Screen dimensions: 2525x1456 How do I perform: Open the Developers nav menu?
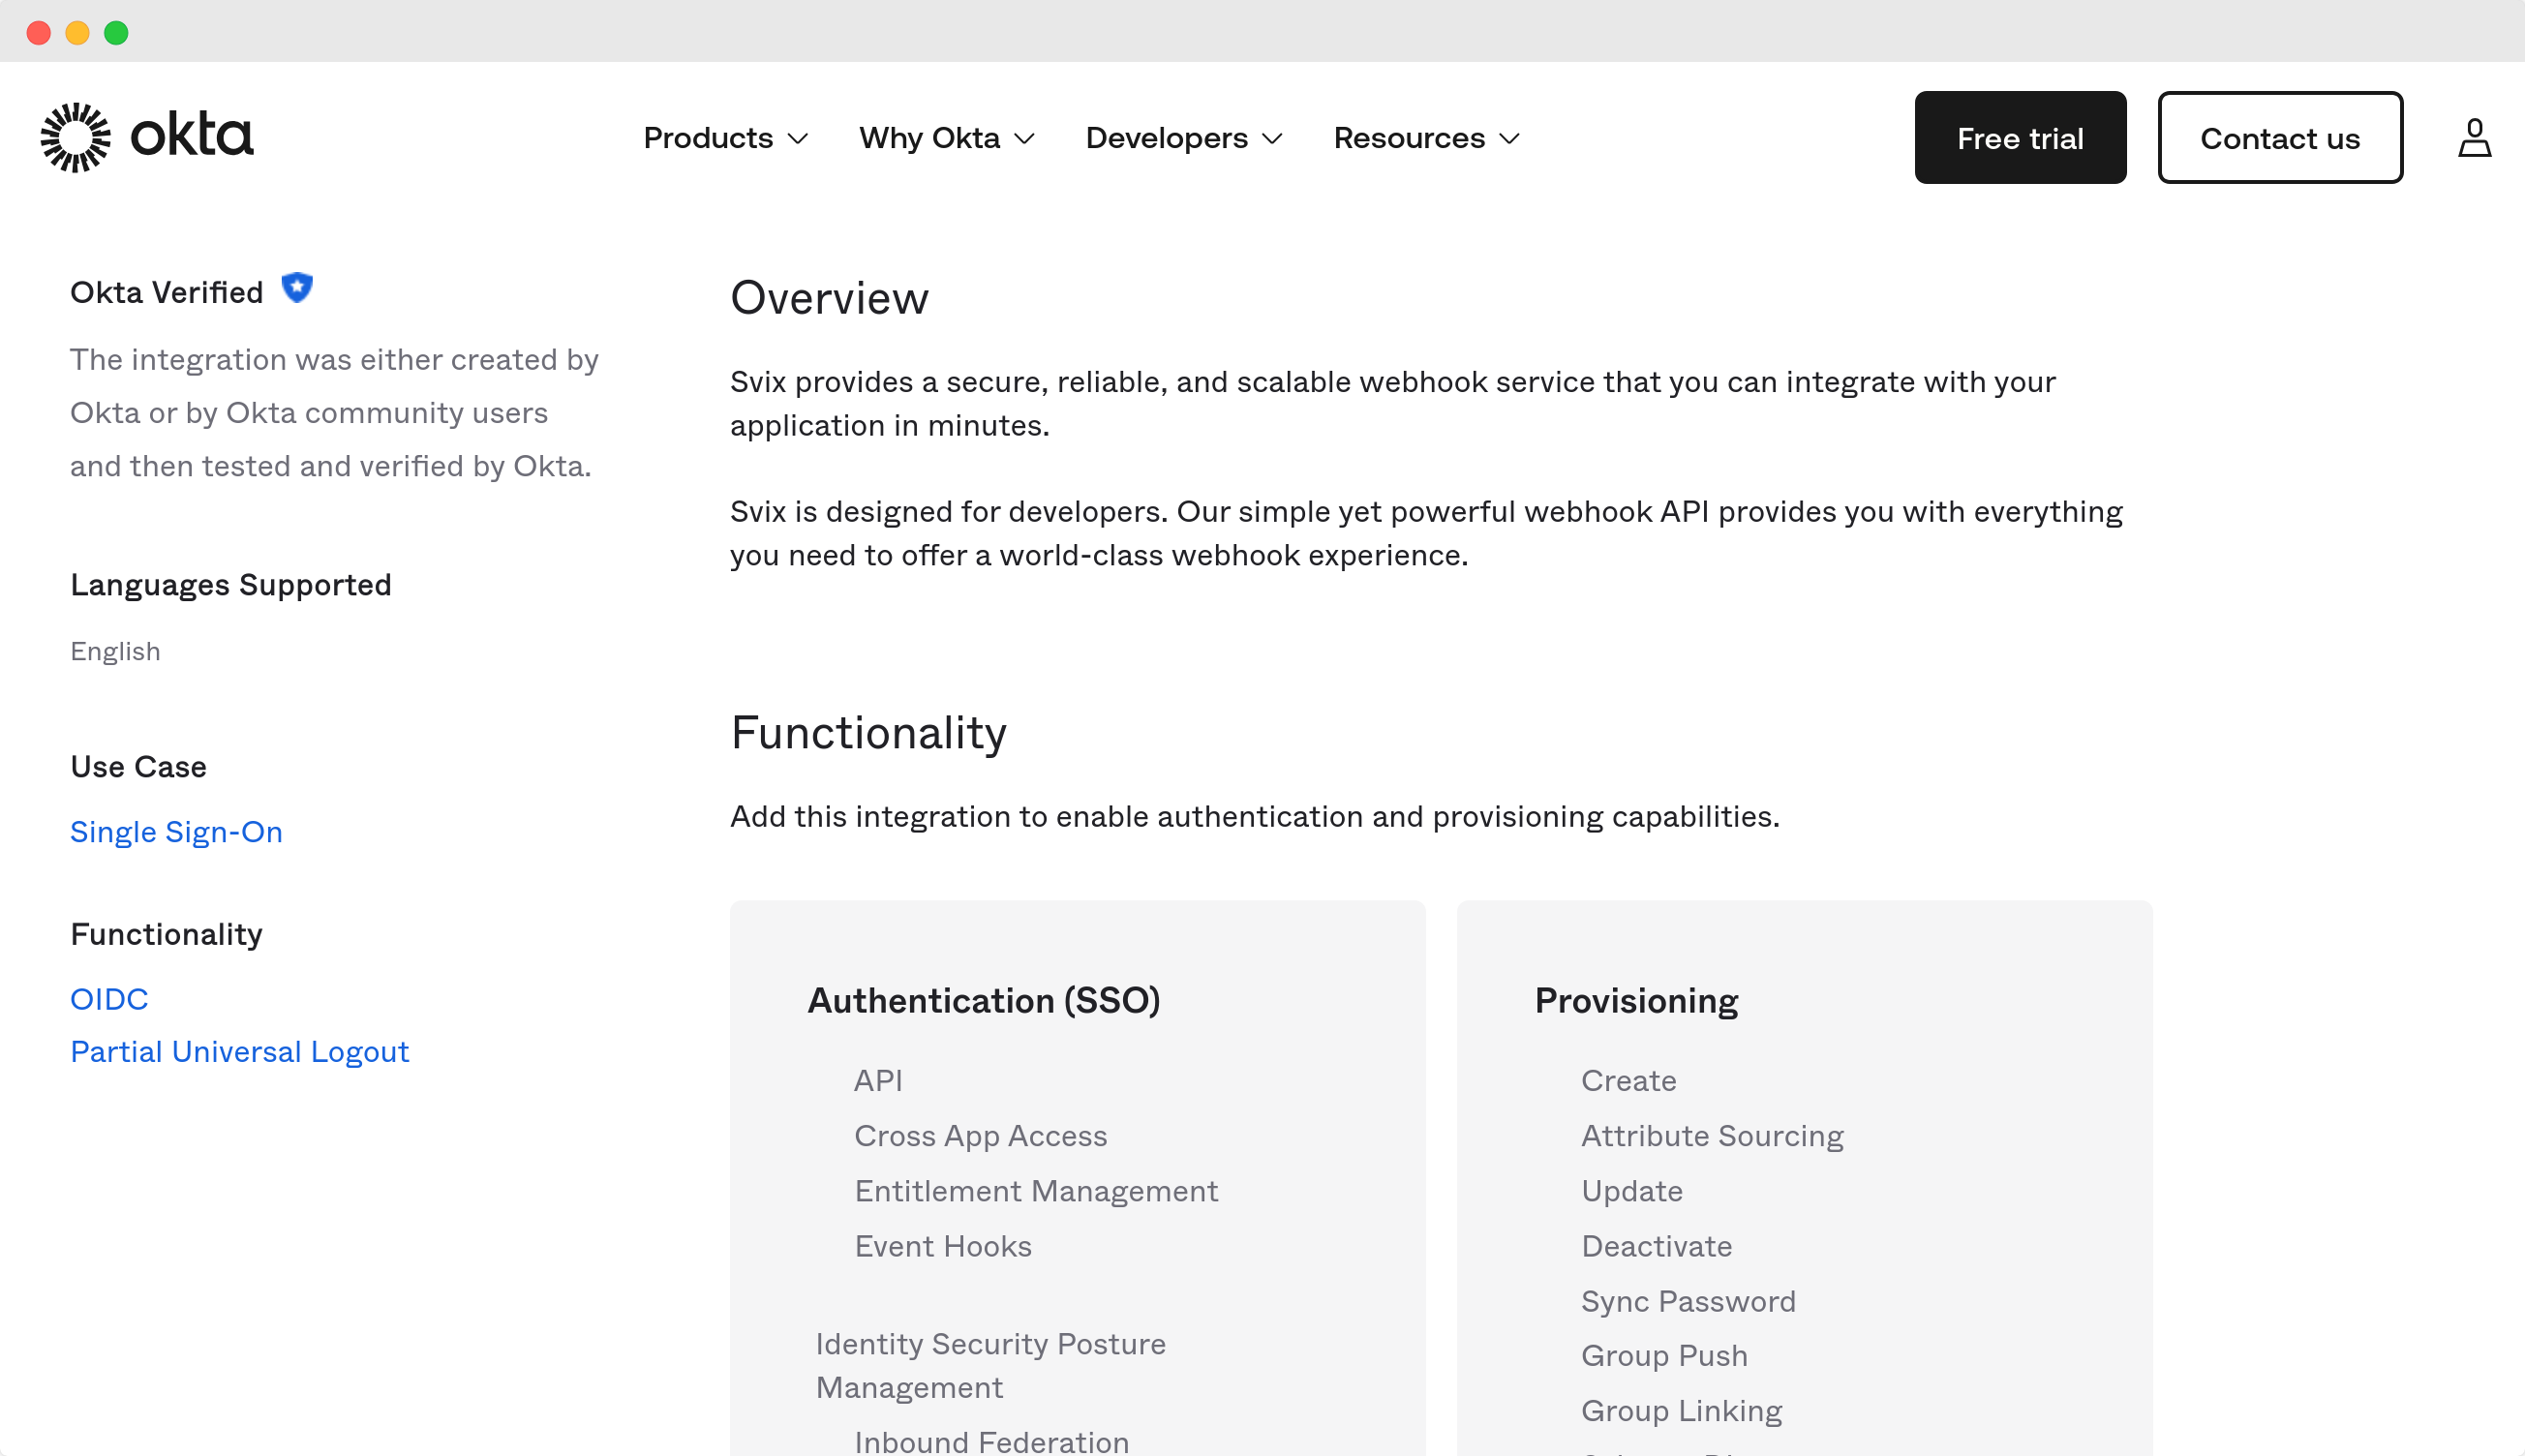[1166, 138]
